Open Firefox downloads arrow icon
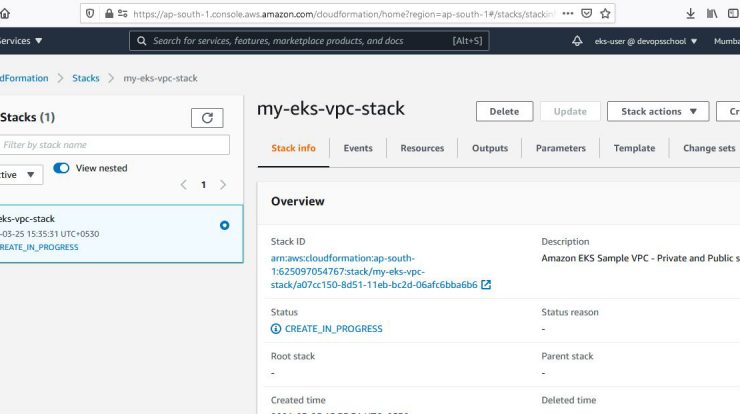Image resolution: width=740 pixels, height=414 pixels. click(x=690, y=14)
